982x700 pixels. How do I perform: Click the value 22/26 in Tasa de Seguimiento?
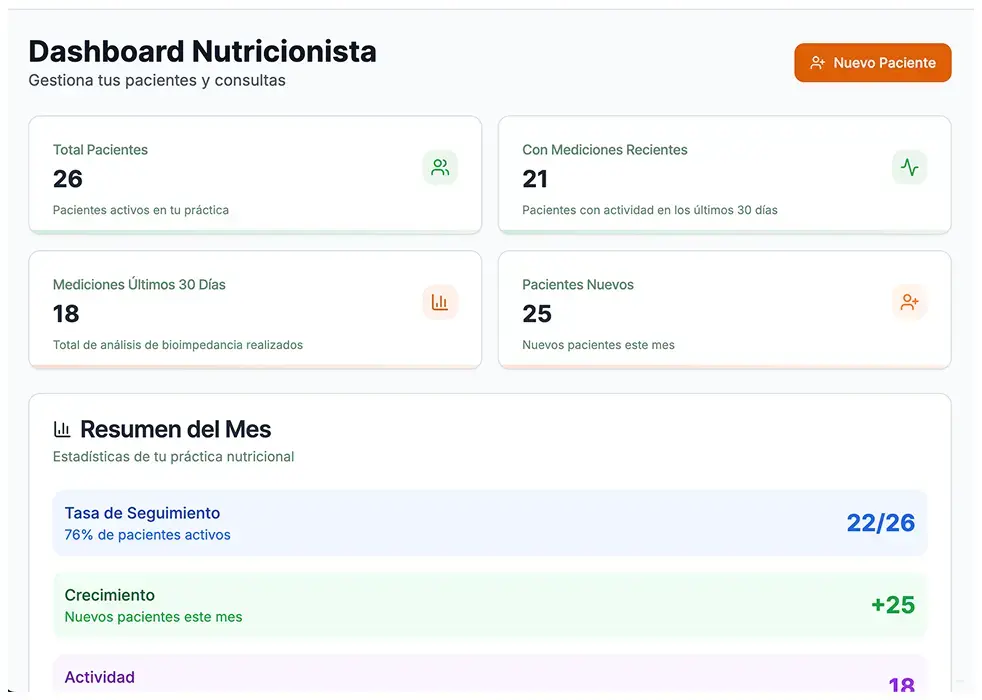[879, 522]
